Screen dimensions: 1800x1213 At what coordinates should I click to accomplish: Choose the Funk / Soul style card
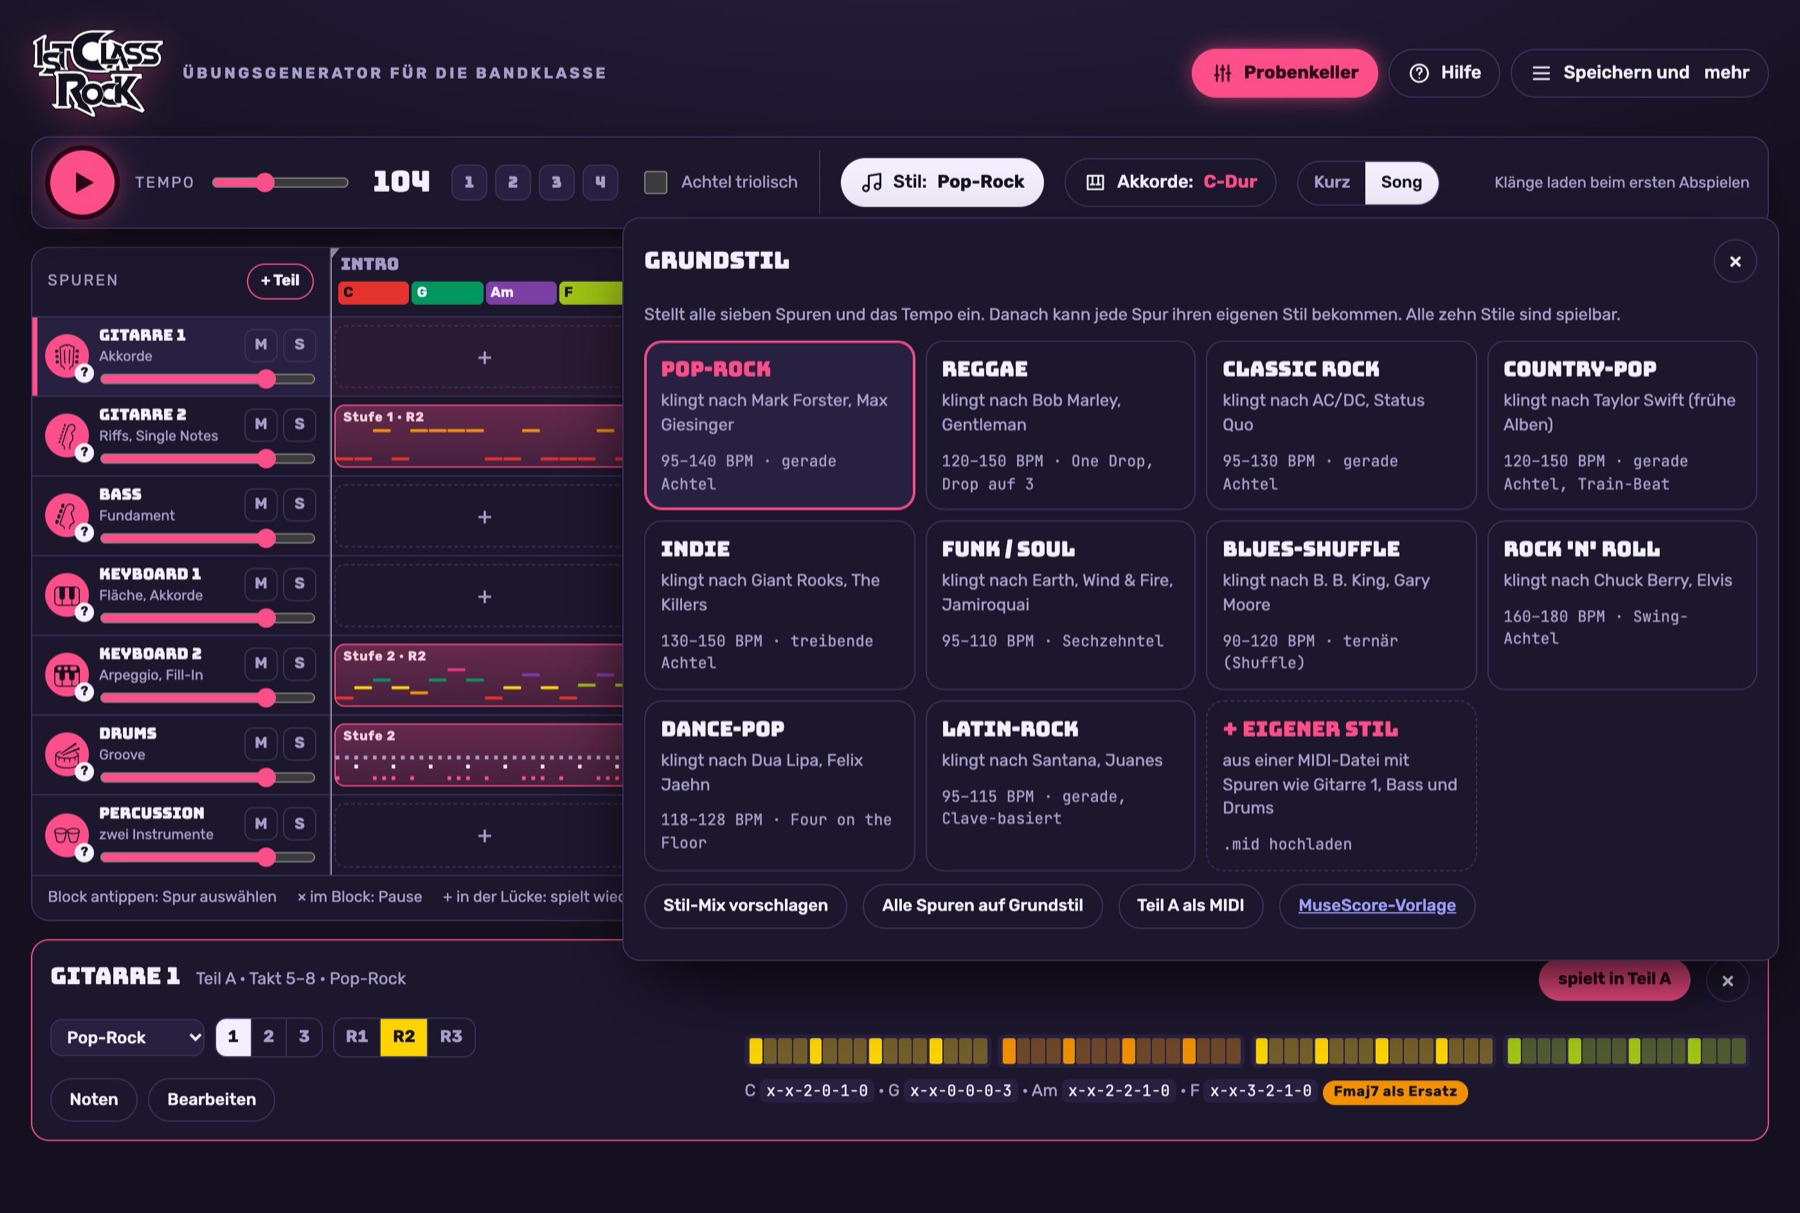[1060, 605]
